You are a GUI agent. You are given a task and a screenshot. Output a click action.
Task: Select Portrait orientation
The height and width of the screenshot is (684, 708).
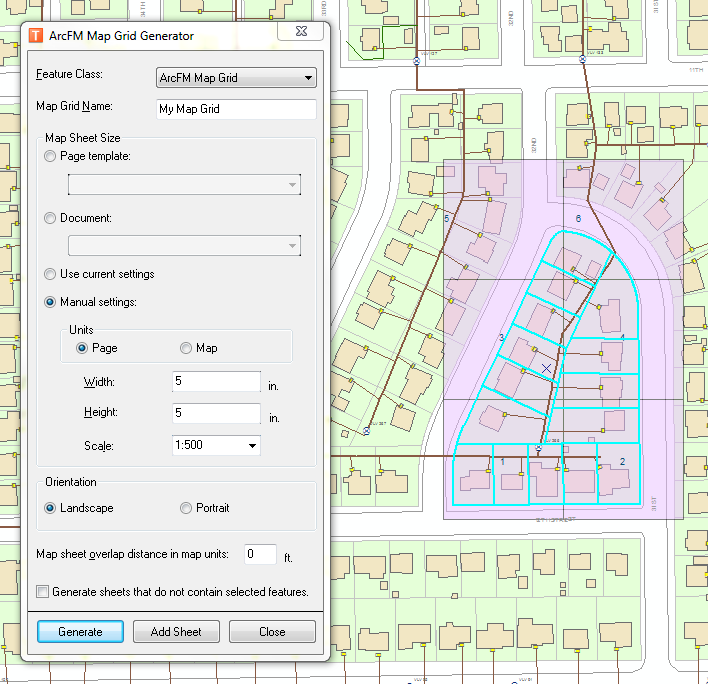pos(186,508)
